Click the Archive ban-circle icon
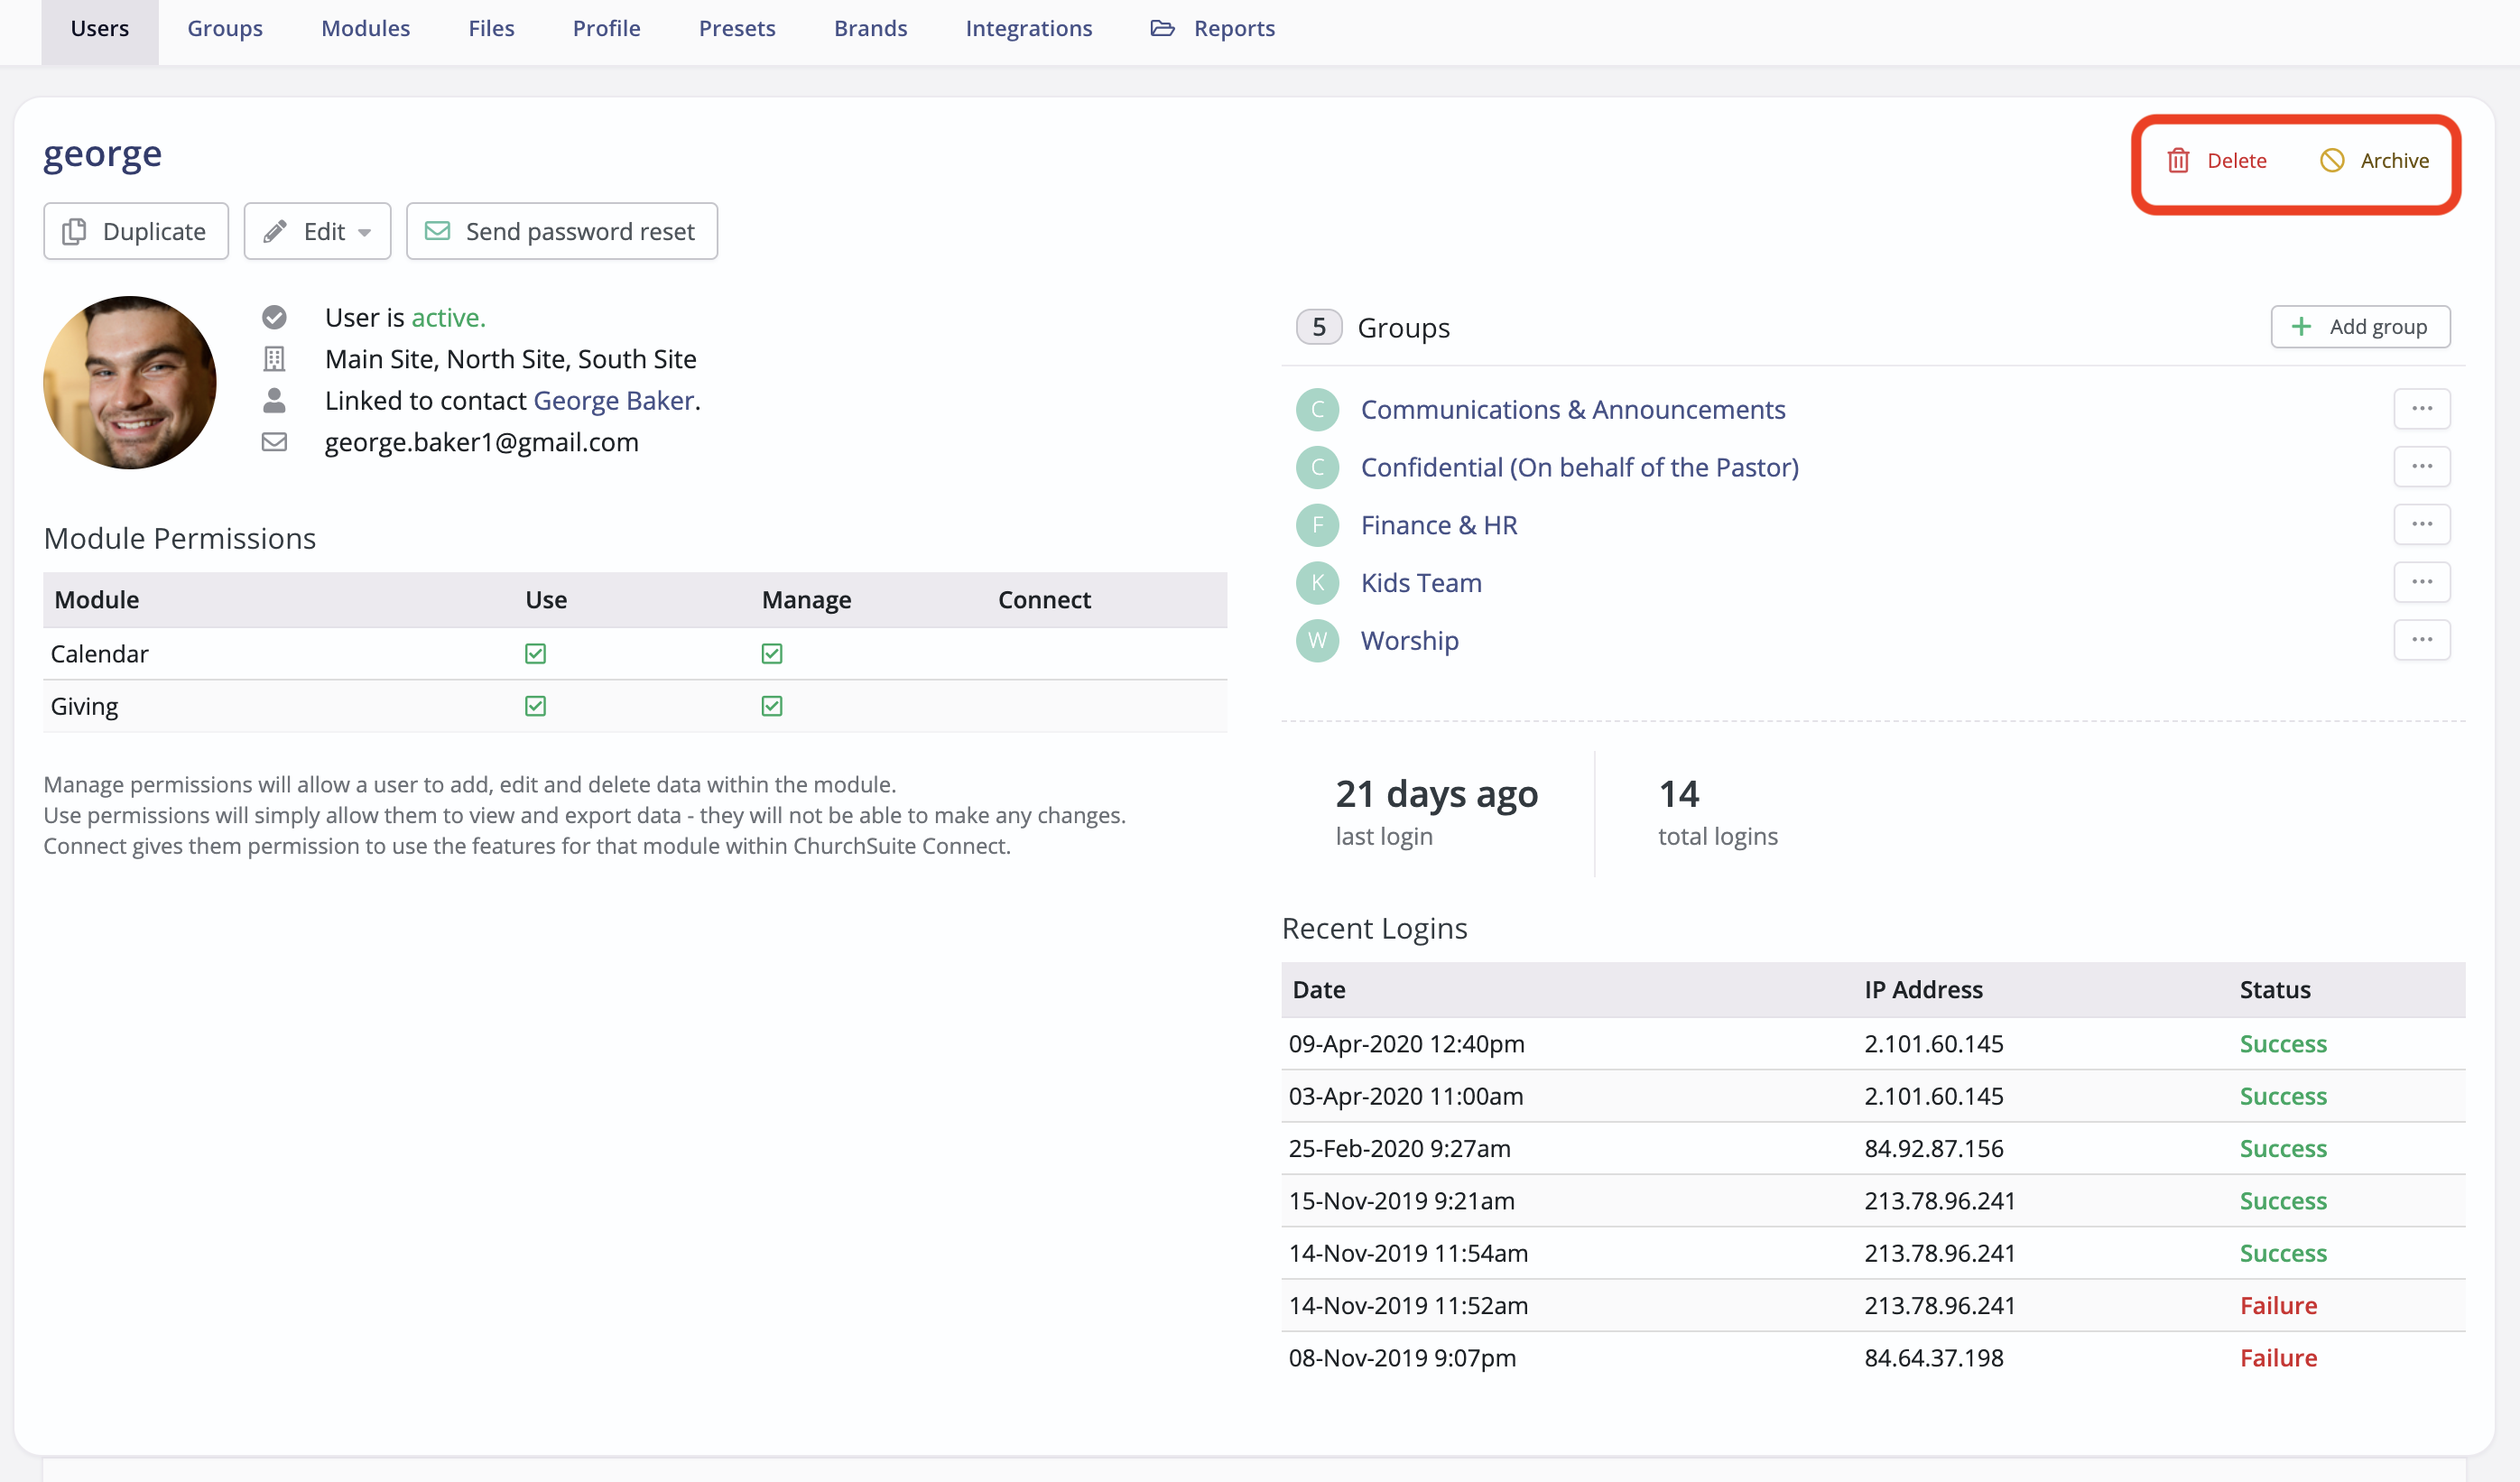This screenshot has height=1482, width=2520. pos(2331,160)
